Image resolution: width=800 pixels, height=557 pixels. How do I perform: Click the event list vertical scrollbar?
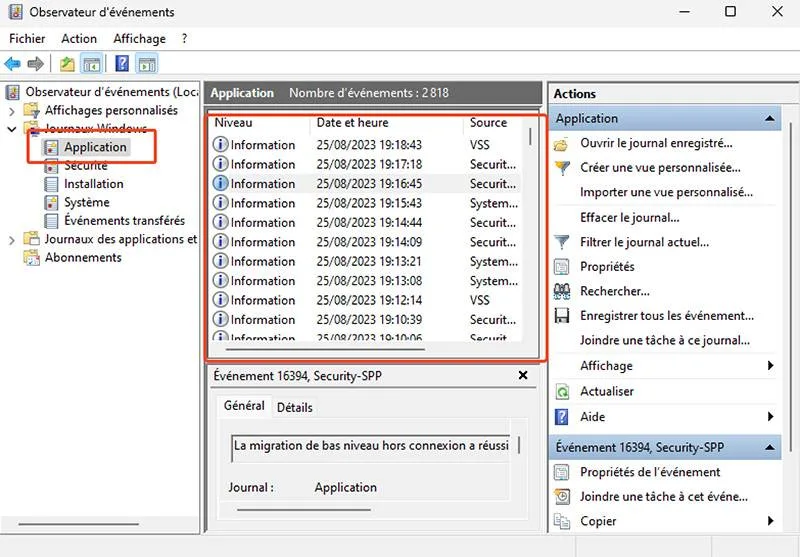click(531, 137)
